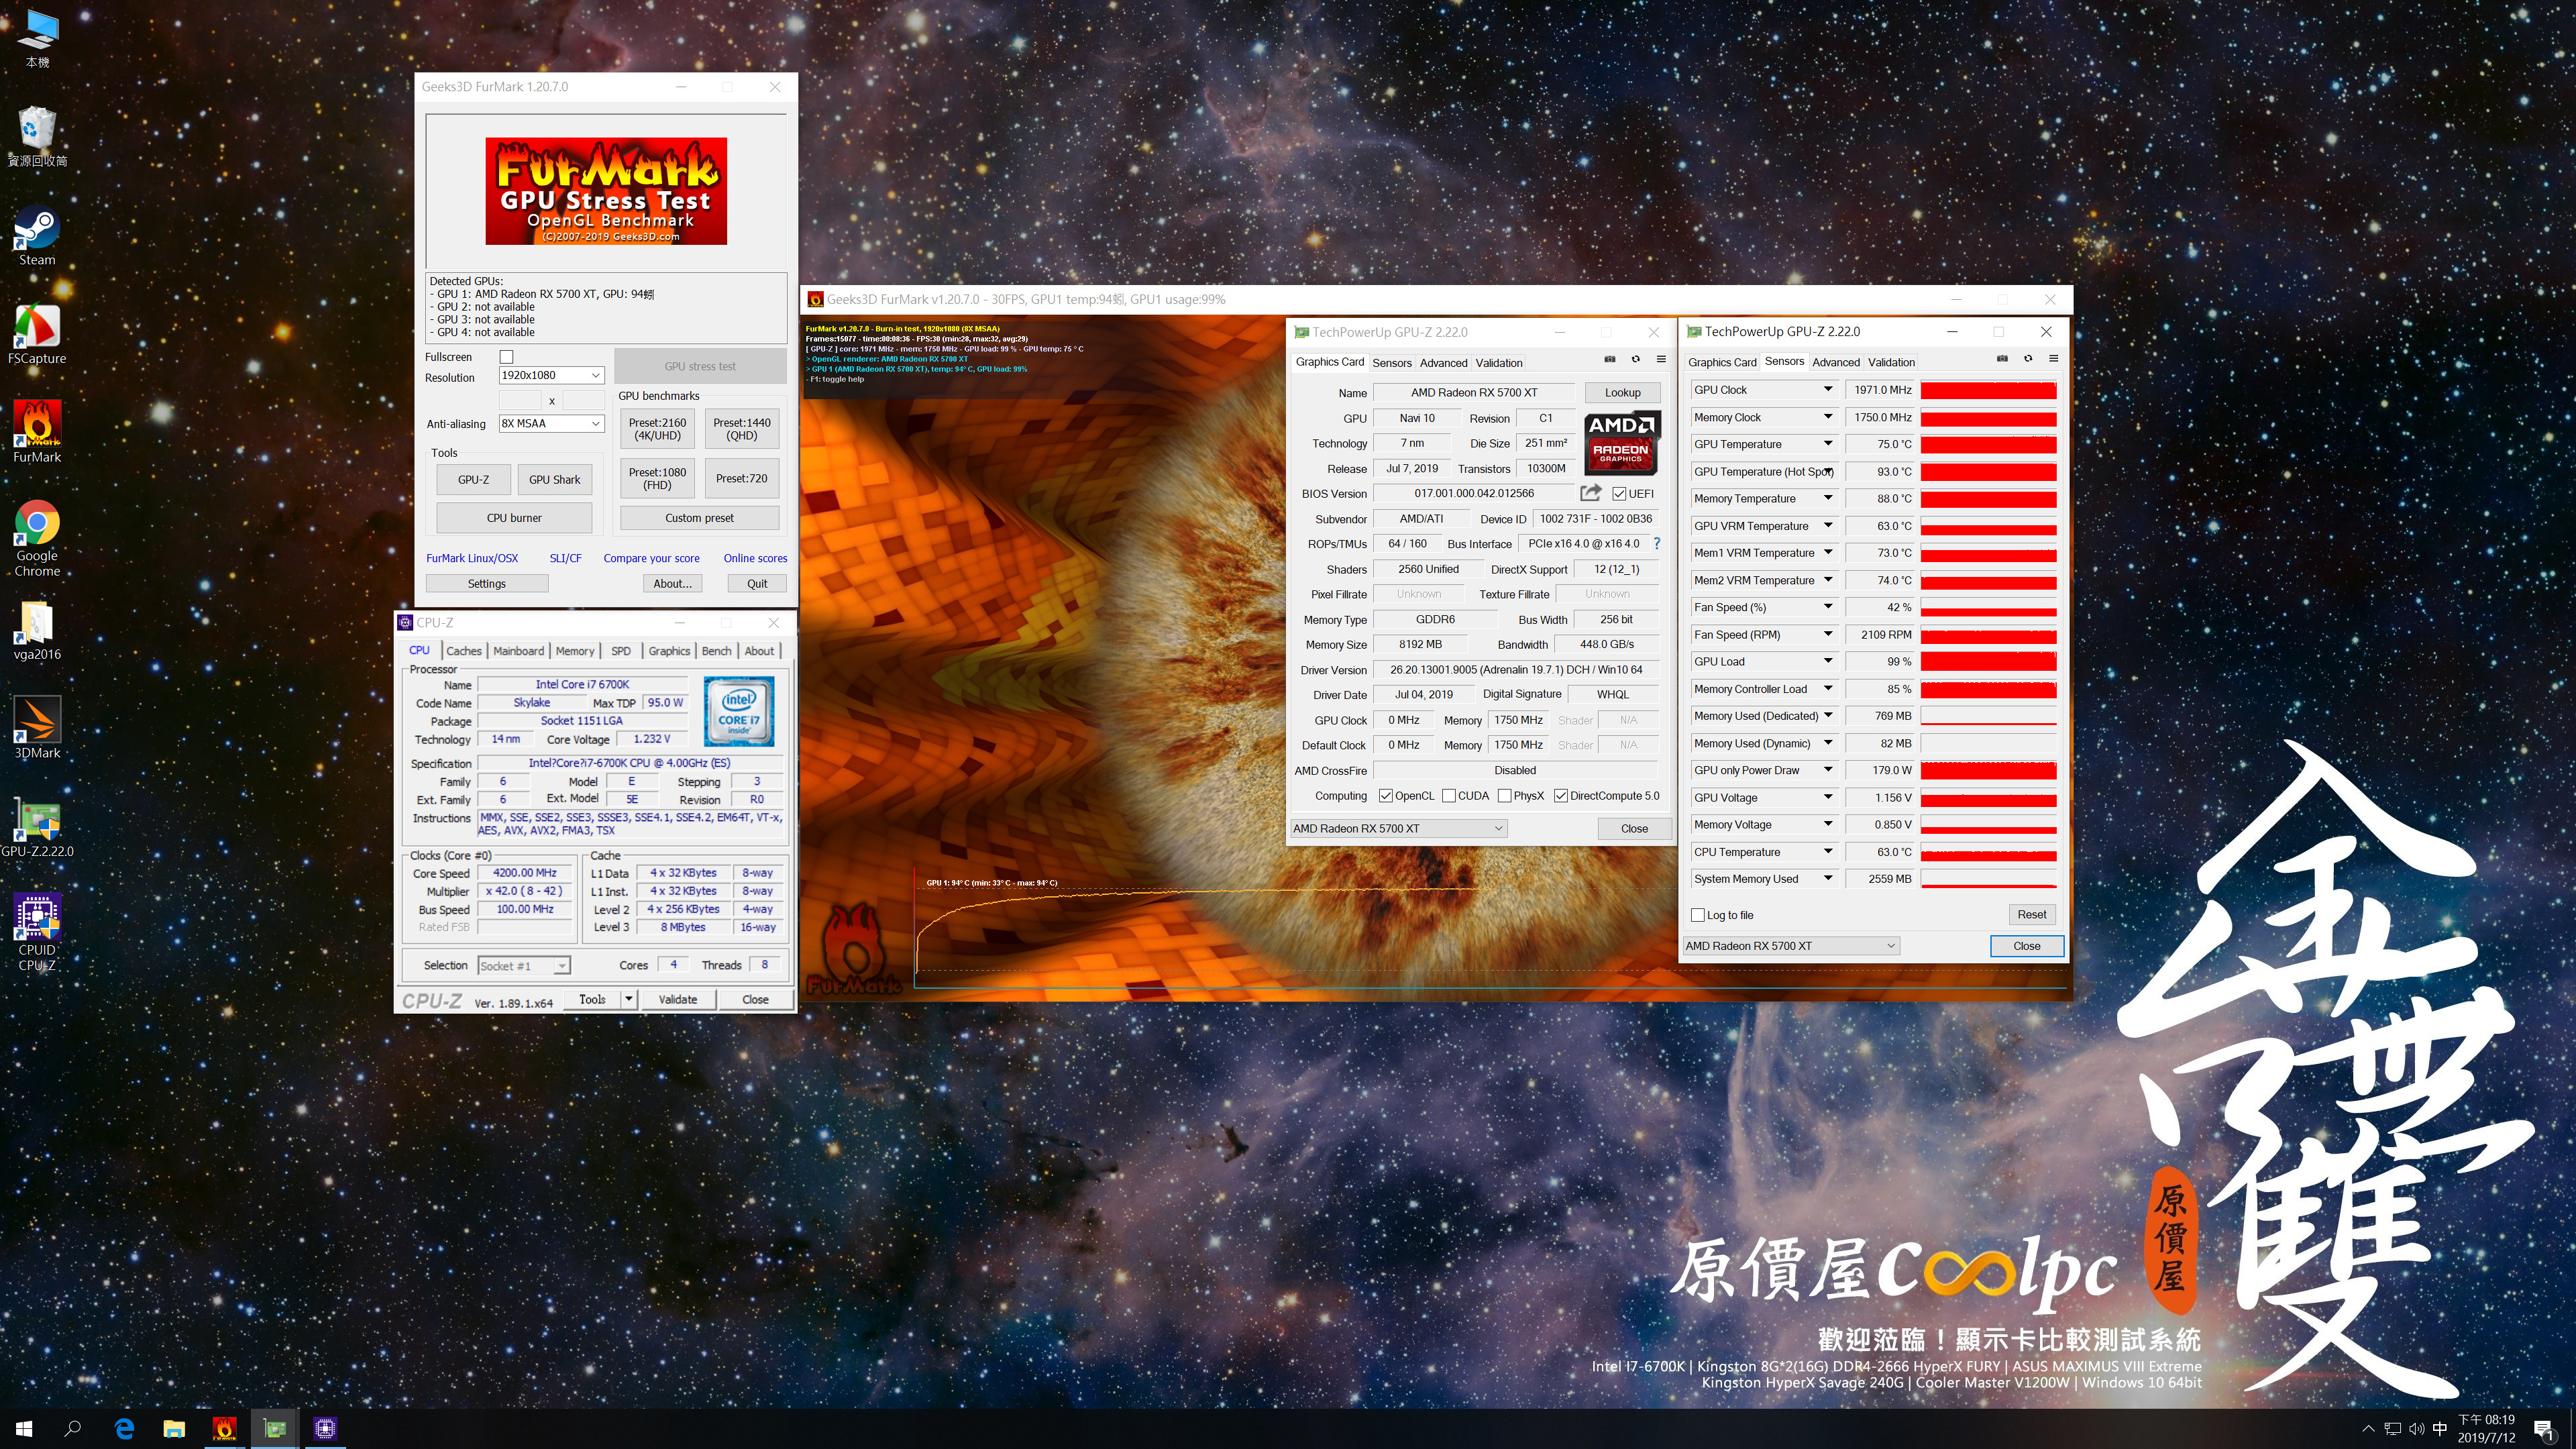The width and height of the screenshot is (2576, 1449).
Task: Enable the Log to file checkbox
Action: click(x=1698, y=915)
